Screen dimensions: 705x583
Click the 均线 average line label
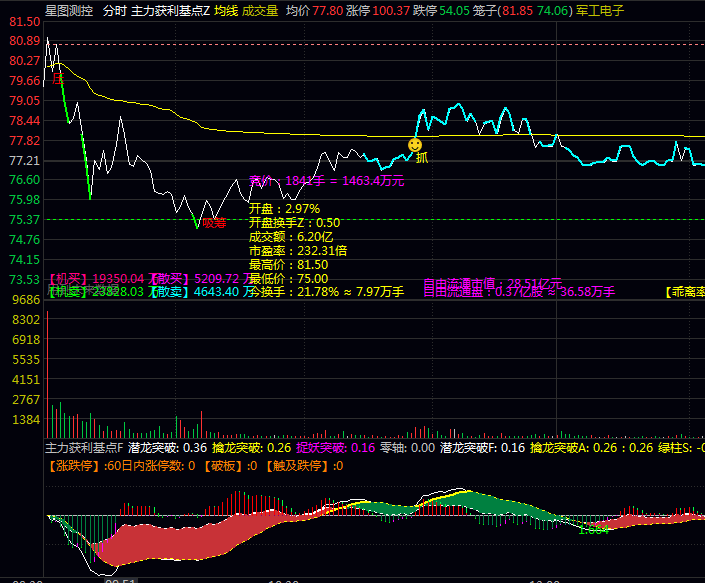click(x=226, y=10)
